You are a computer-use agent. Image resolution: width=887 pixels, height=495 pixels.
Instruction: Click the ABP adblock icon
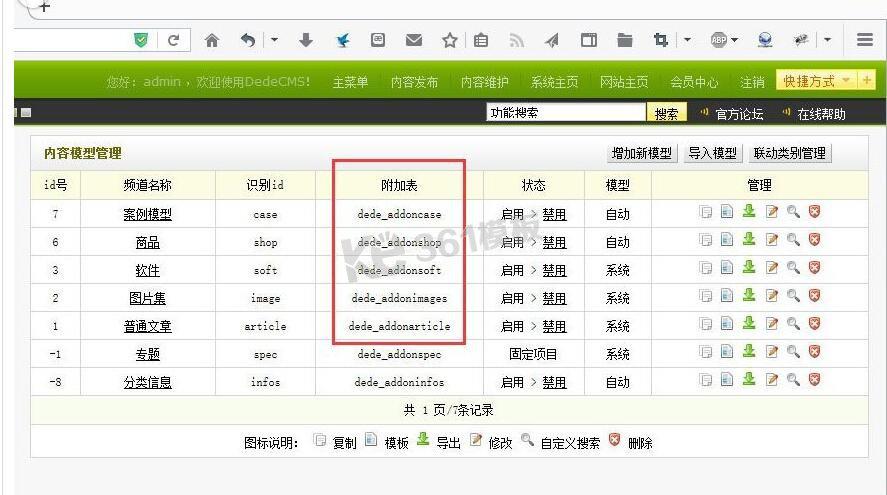point(719,40)
